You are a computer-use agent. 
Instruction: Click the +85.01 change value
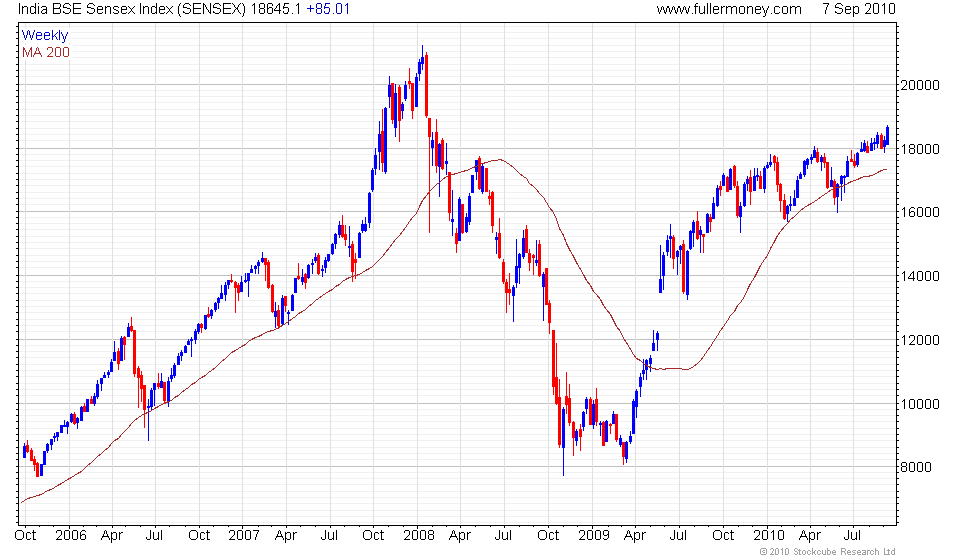coord(328,9)
